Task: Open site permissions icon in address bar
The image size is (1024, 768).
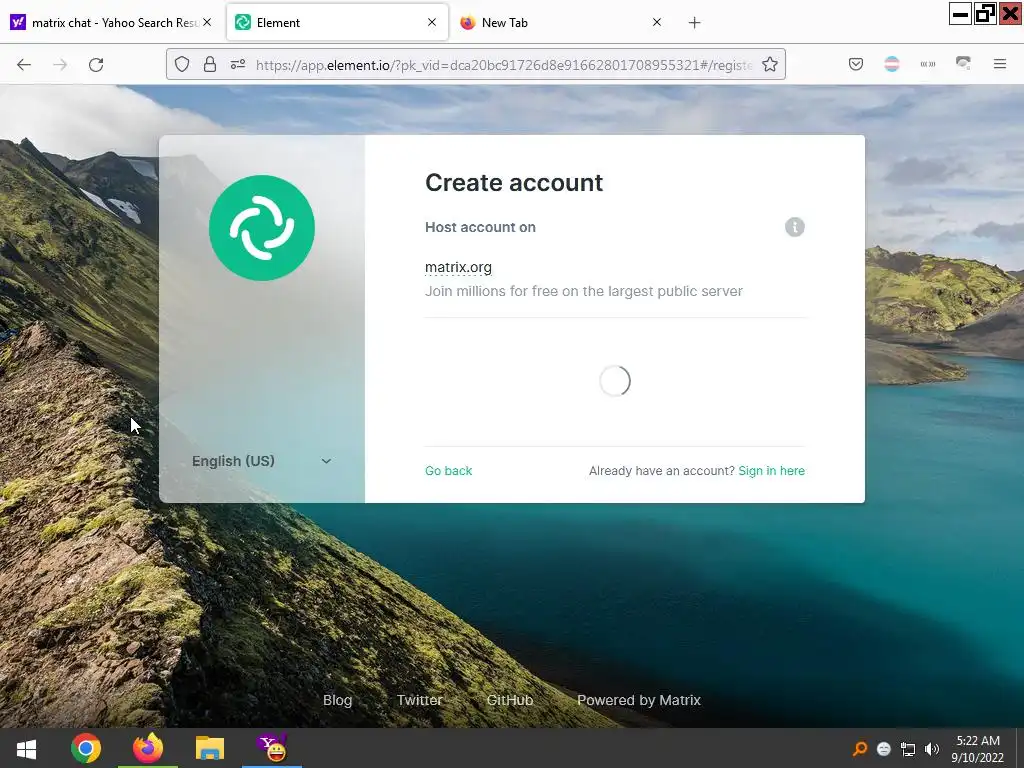Action: pos(238,64)
